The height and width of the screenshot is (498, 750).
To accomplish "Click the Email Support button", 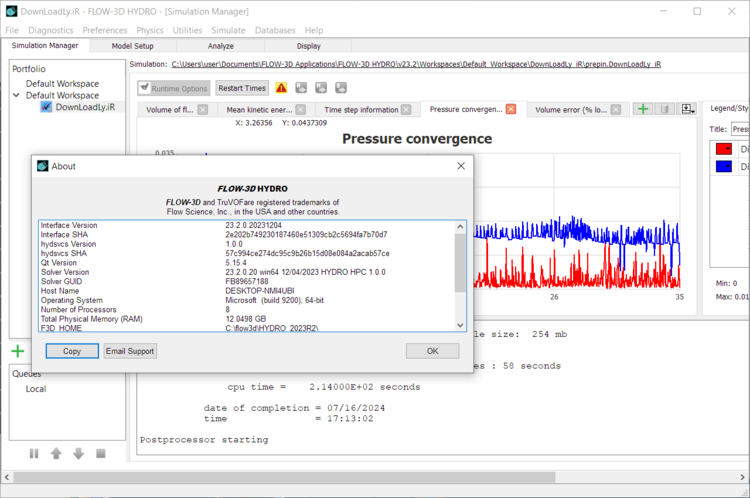I will point(130,351).
